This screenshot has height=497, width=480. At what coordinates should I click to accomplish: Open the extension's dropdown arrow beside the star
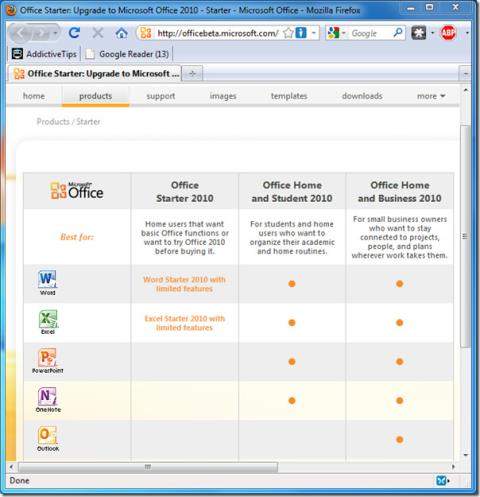click(433, 33)
